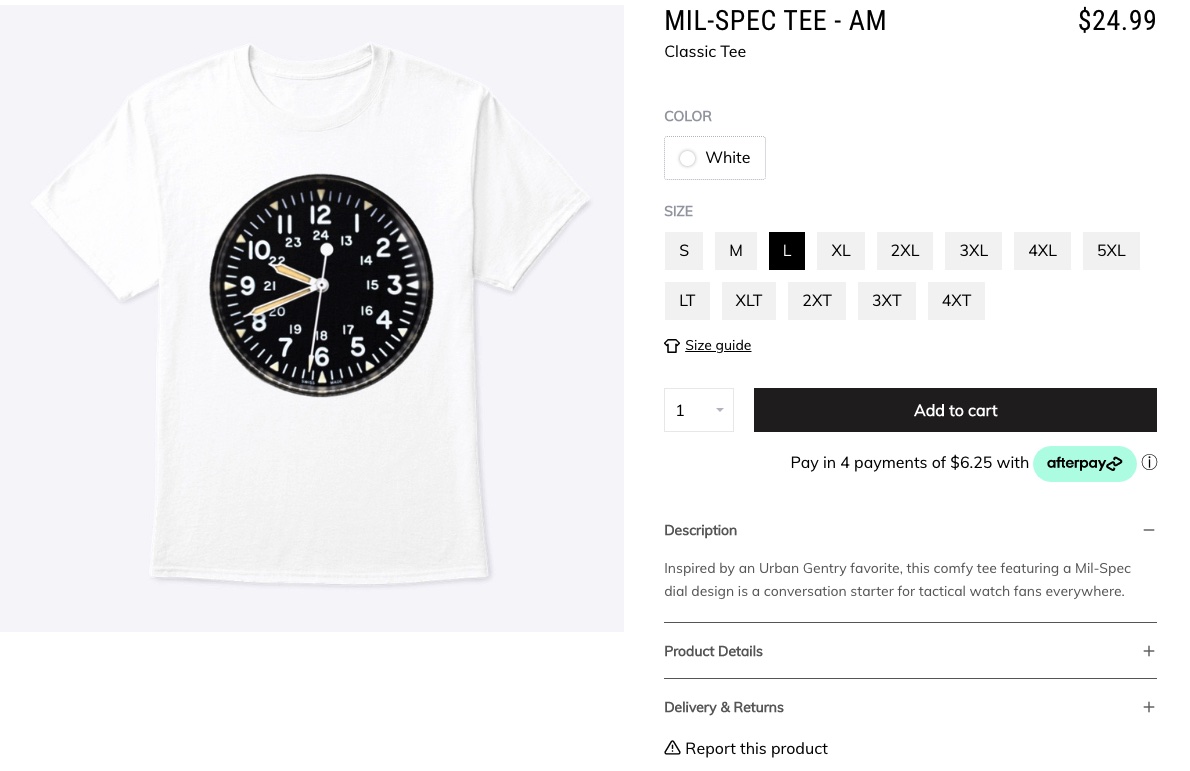Open the Size guide link

pyautogui.click(x=717, y=346)
